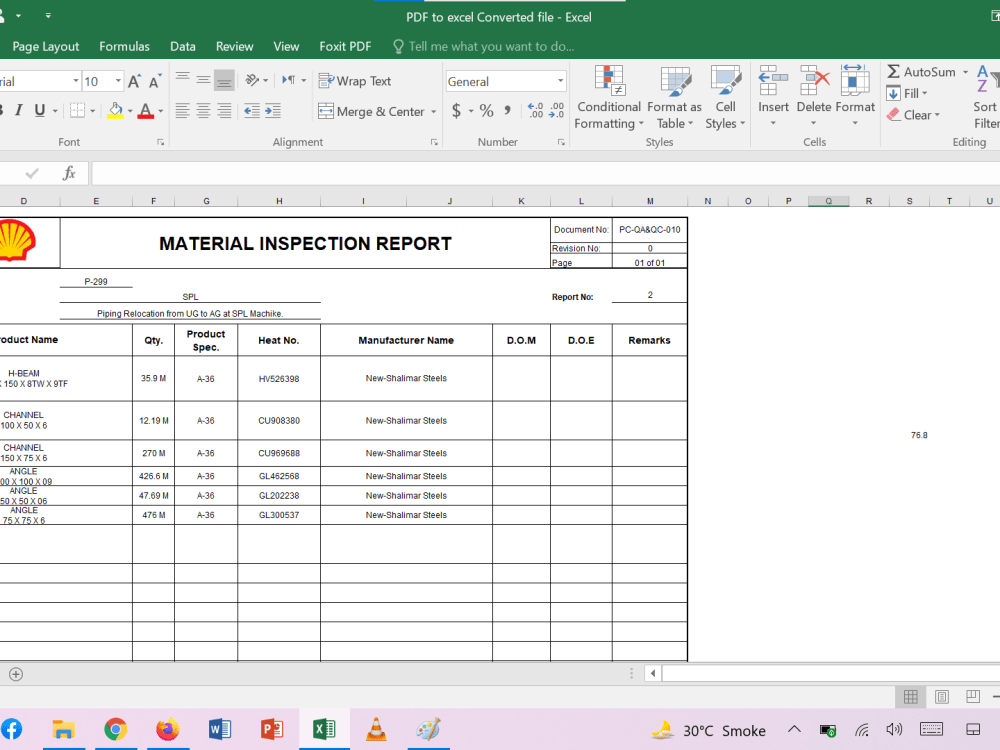This screenshot has width=1000, height=750.
Task: Toggle italic formatting
Action: [19, 110]
